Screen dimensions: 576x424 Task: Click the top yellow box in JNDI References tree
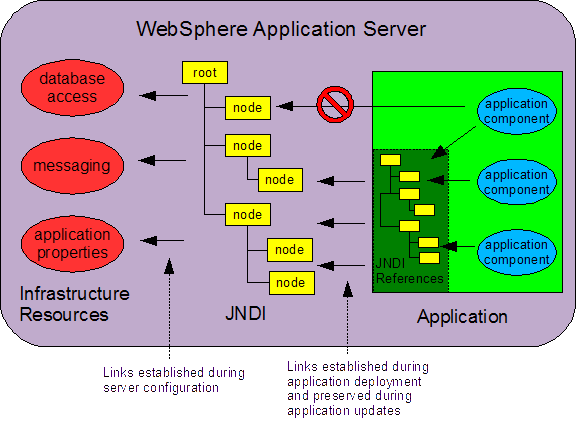tap(390, 160)
